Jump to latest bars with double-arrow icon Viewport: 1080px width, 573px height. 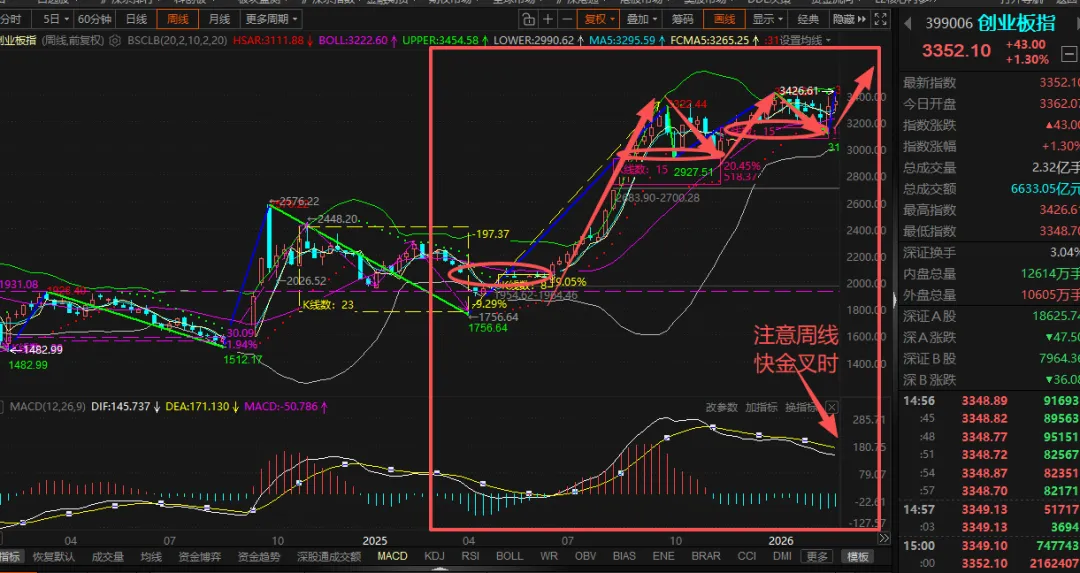click(x=884, y=538)
